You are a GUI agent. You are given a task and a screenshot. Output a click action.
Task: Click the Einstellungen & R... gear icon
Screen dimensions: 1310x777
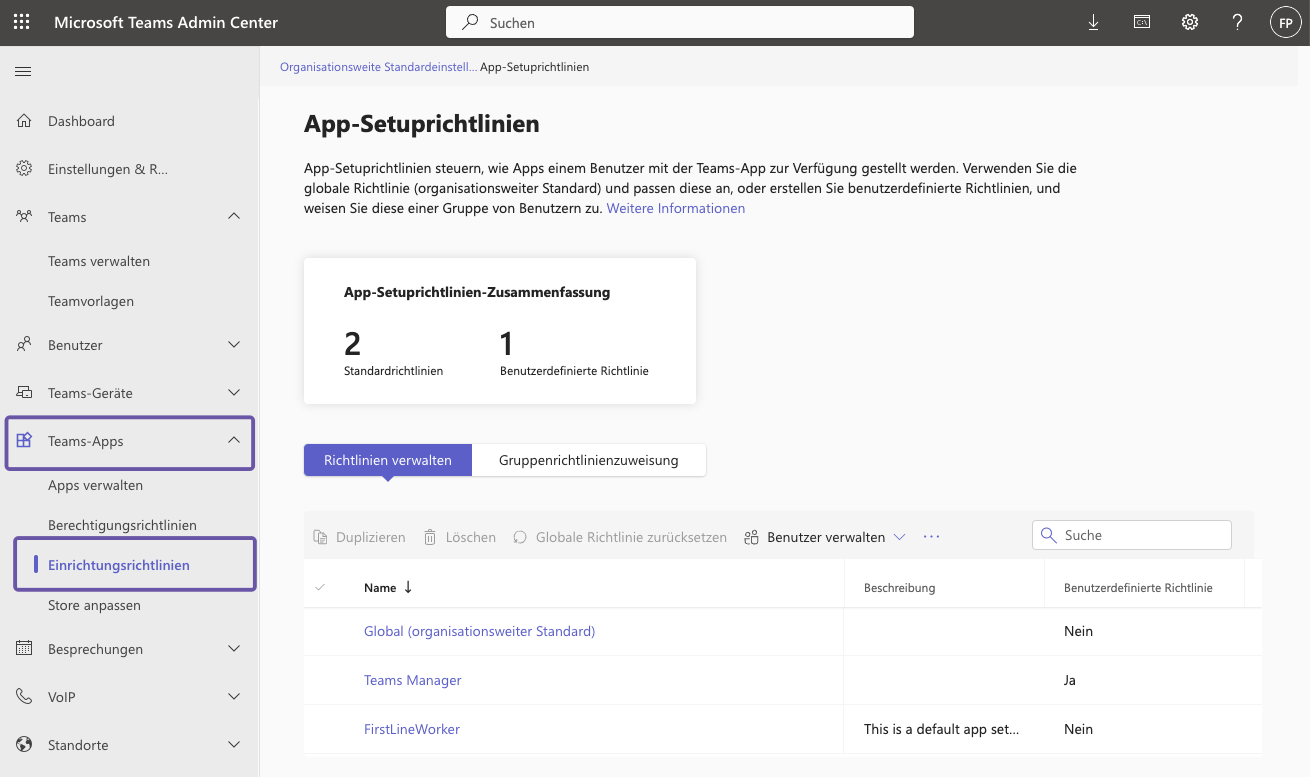(x=25, y=169)
